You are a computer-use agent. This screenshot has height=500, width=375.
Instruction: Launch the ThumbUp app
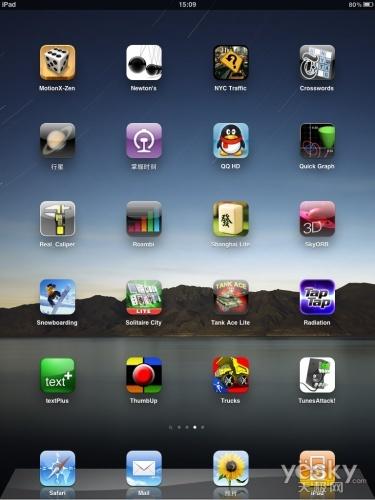(144, 375)
